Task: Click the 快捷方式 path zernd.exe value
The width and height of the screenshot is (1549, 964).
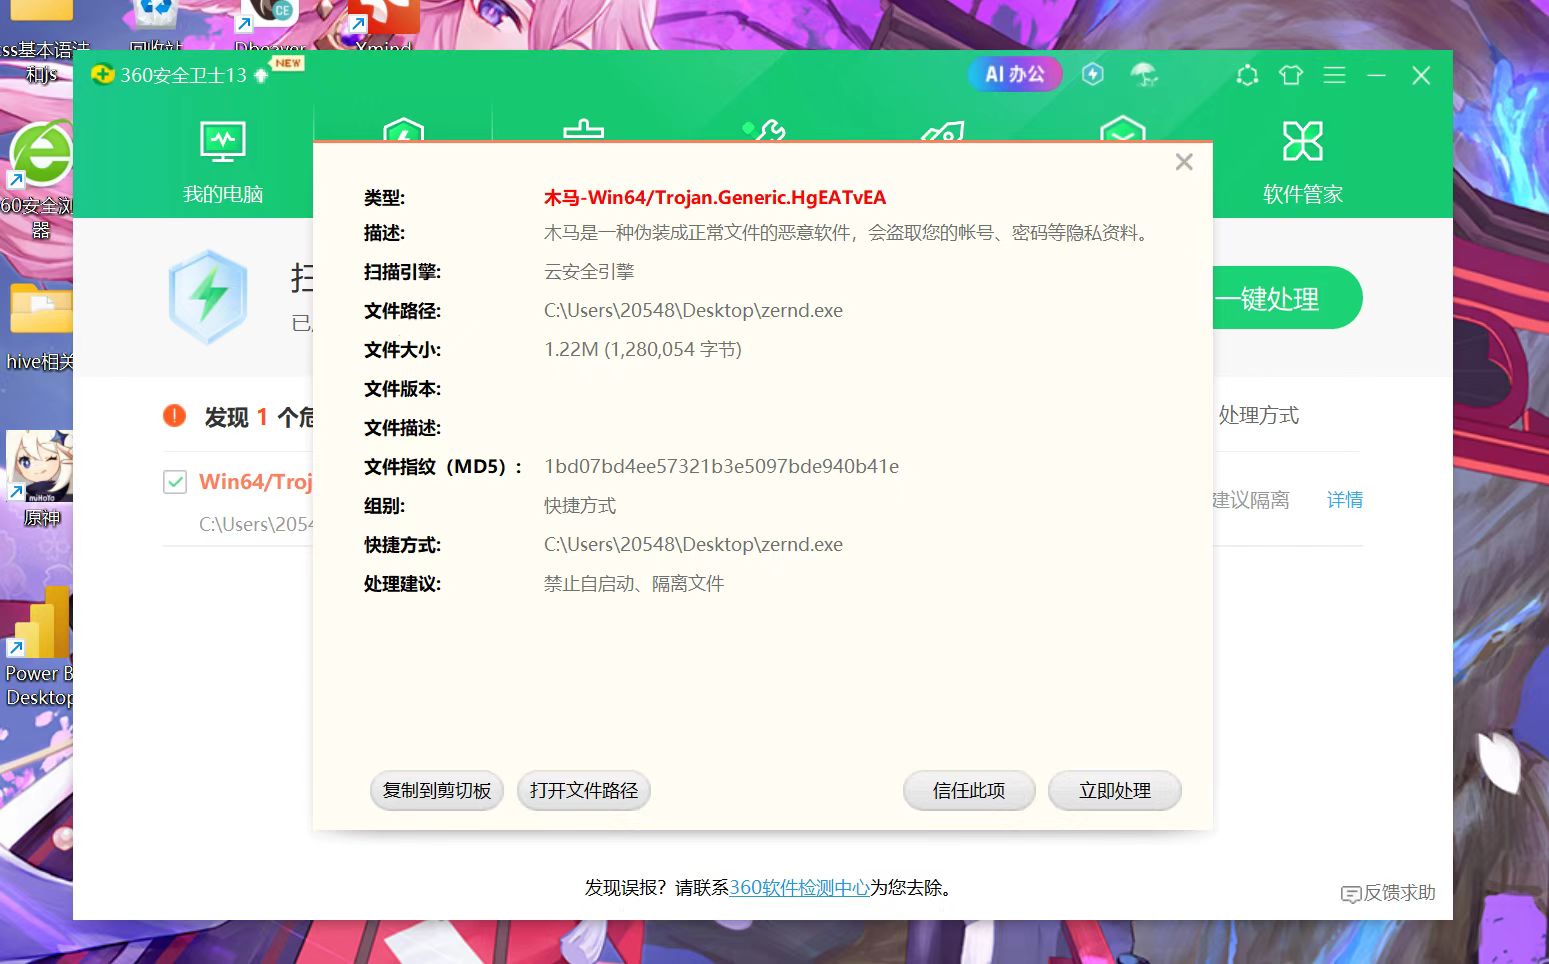Action: click(693, 545)
